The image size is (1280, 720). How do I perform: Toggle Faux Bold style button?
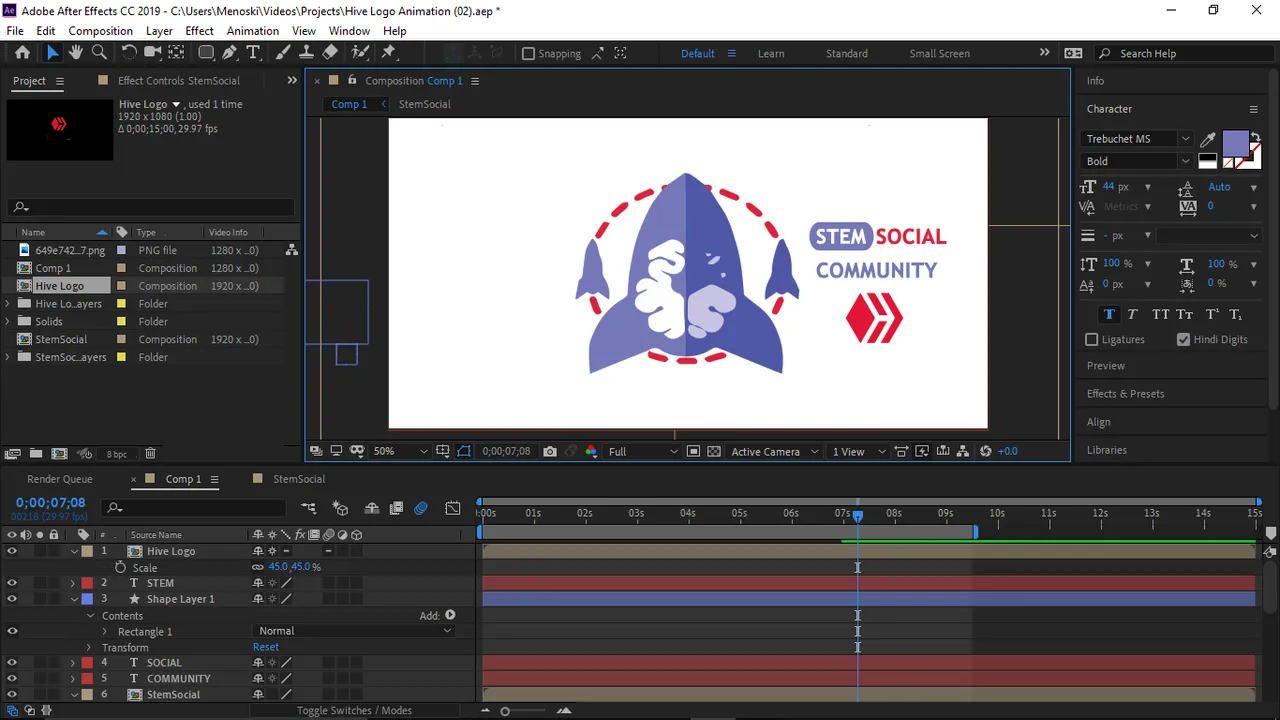[x=1109, y=314]
